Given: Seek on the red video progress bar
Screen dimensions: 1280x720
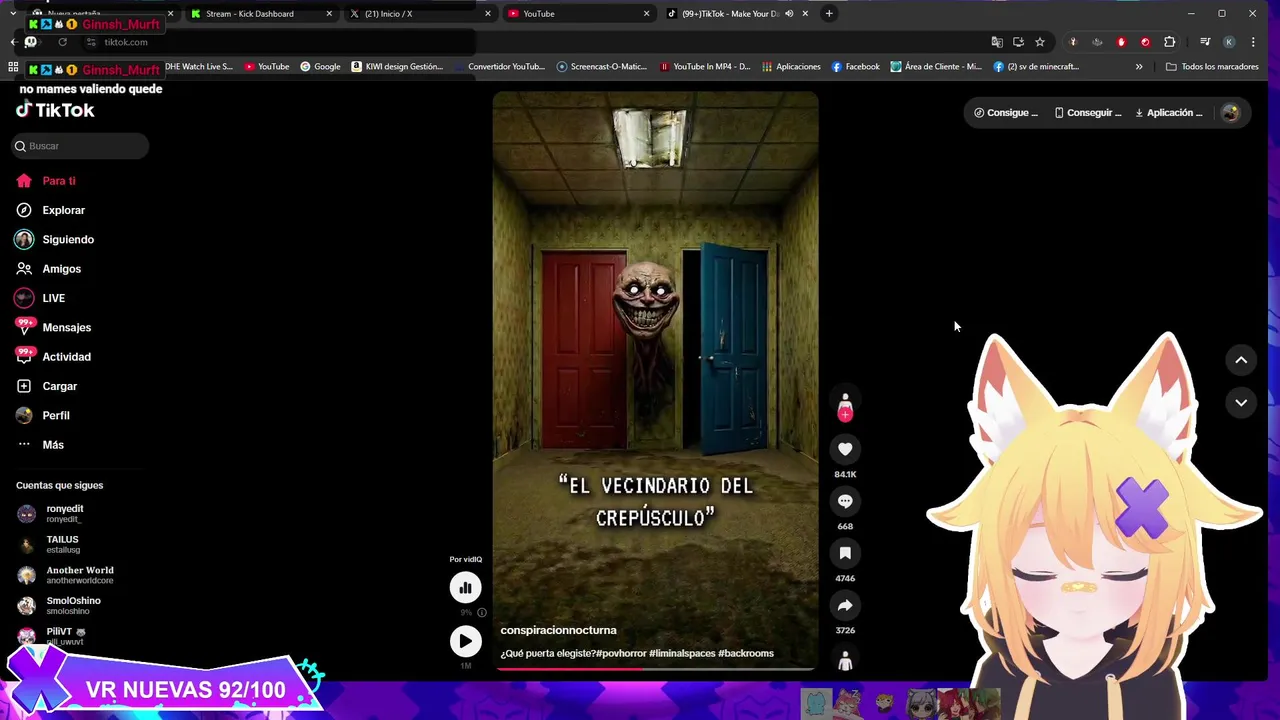Looking at the screenshot, I should click(655, 668).
